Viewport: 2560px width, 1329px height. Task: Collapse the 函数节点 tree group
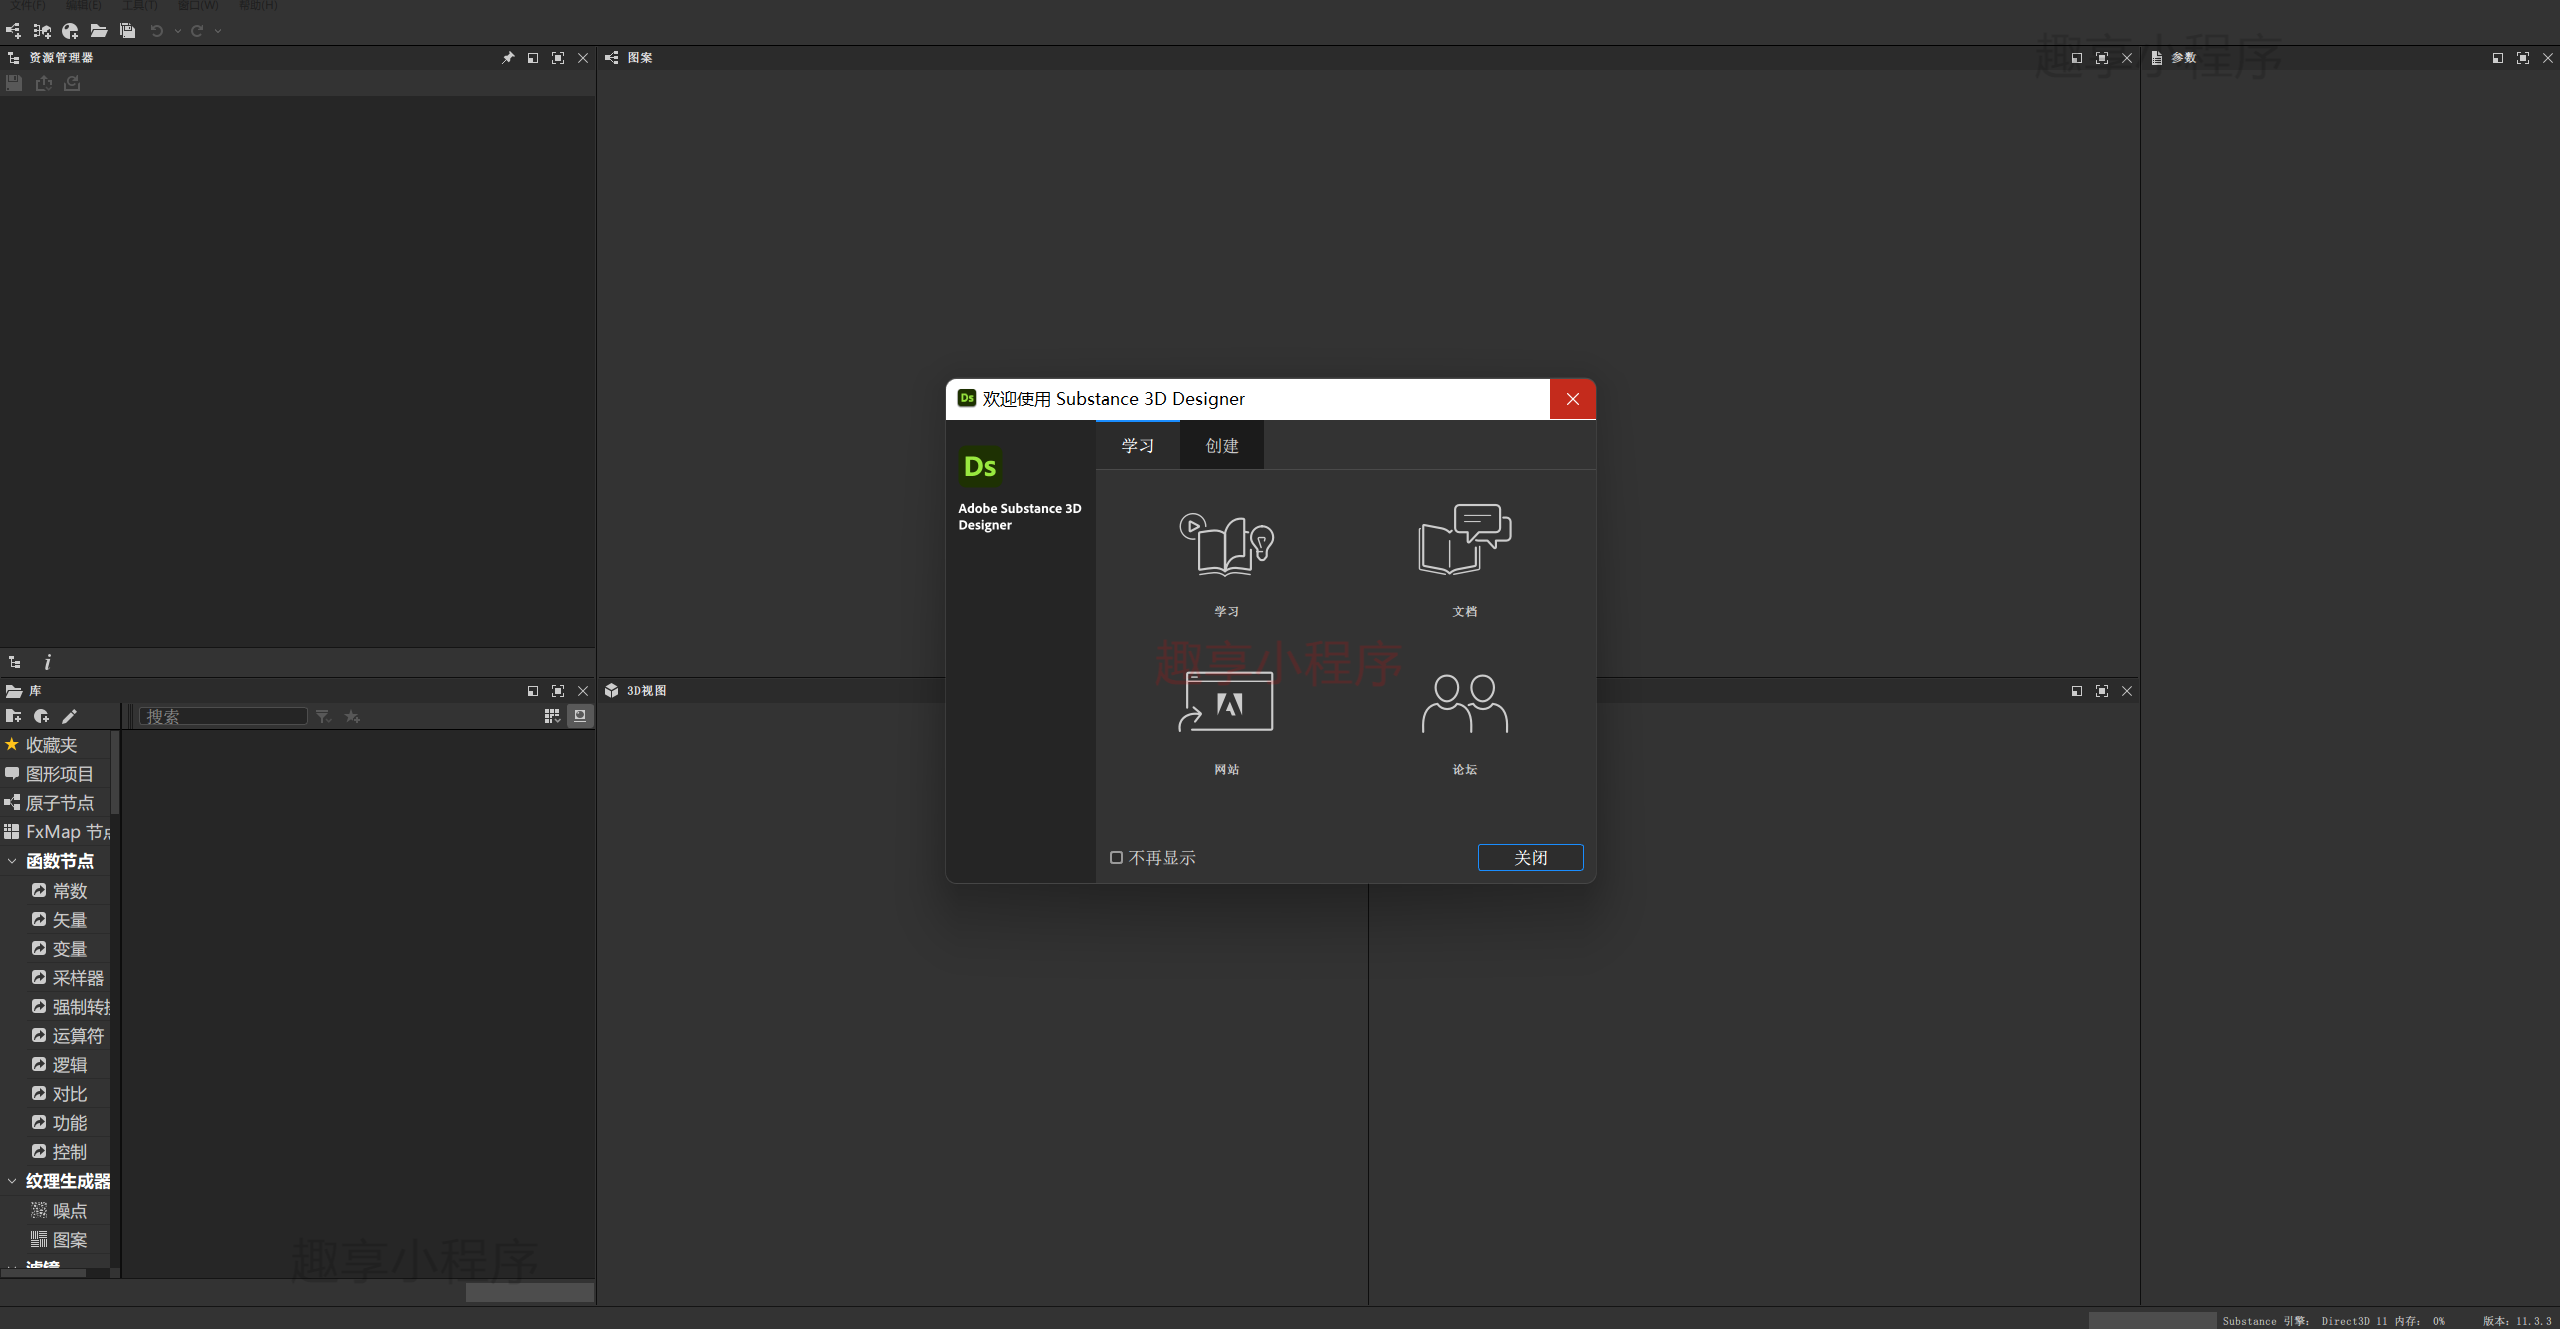tap(12, 861)
